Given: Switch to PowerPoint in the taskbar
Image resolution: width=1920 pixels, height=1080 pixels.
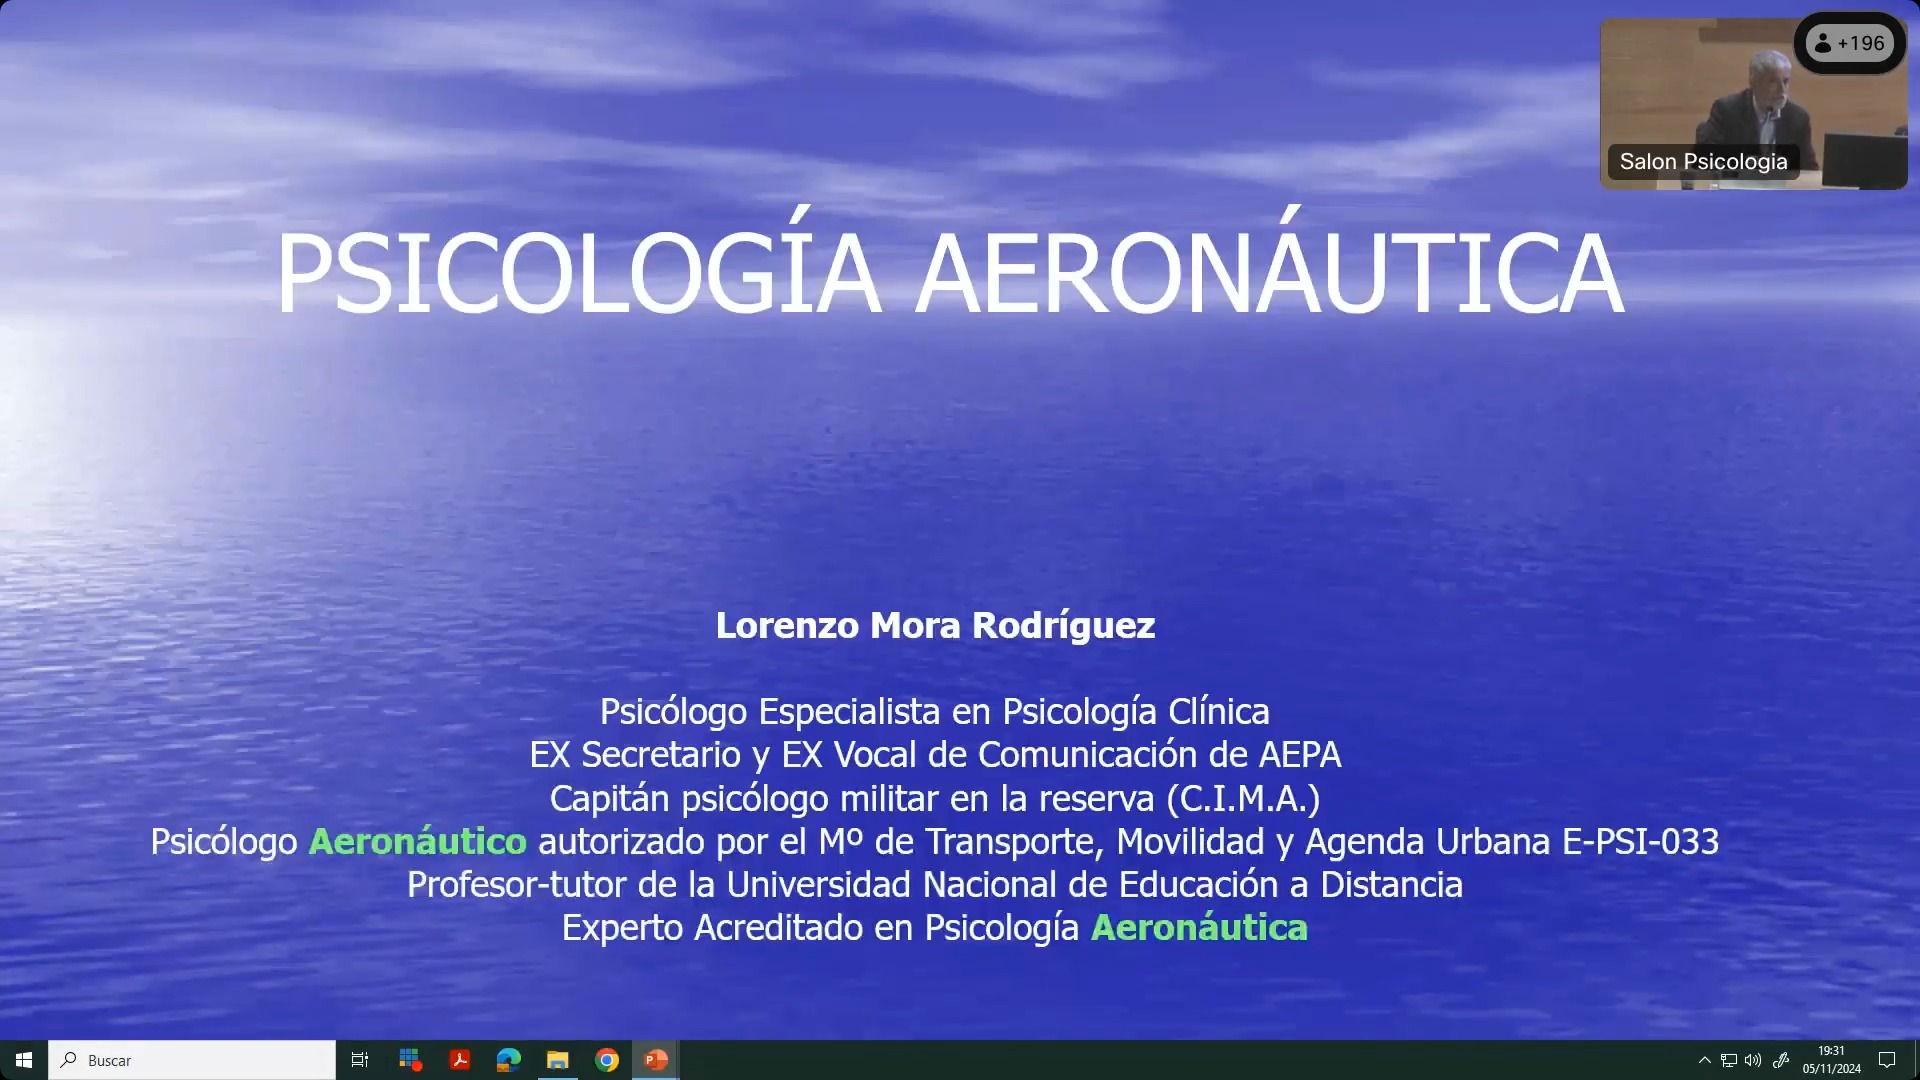Looking at the screenshot, I should coord(656,1060).
